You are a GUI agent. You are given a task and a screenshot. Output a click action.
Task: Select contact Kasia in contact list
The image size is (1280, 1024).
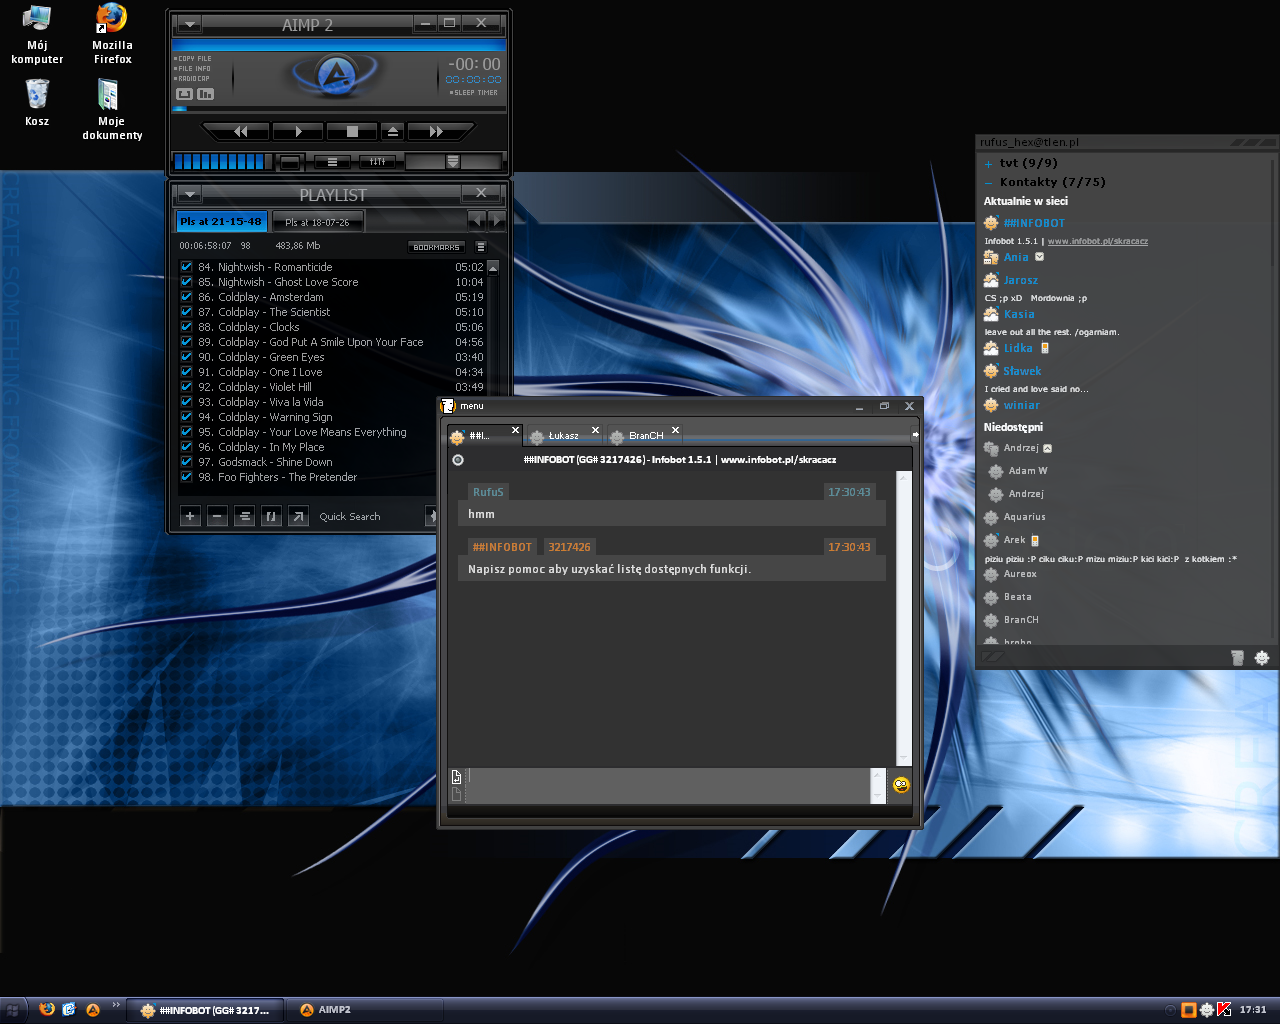1019,314
